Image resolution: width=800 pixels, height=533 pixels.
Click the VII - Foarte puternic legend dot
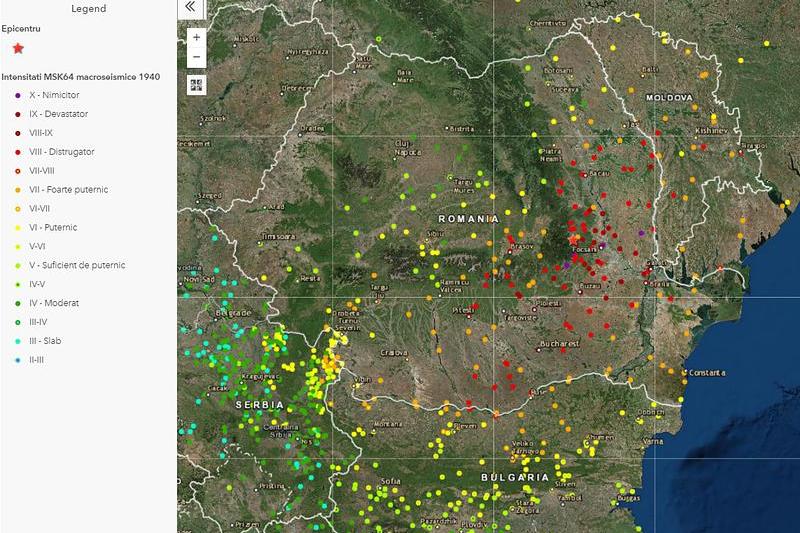(18, 190)
